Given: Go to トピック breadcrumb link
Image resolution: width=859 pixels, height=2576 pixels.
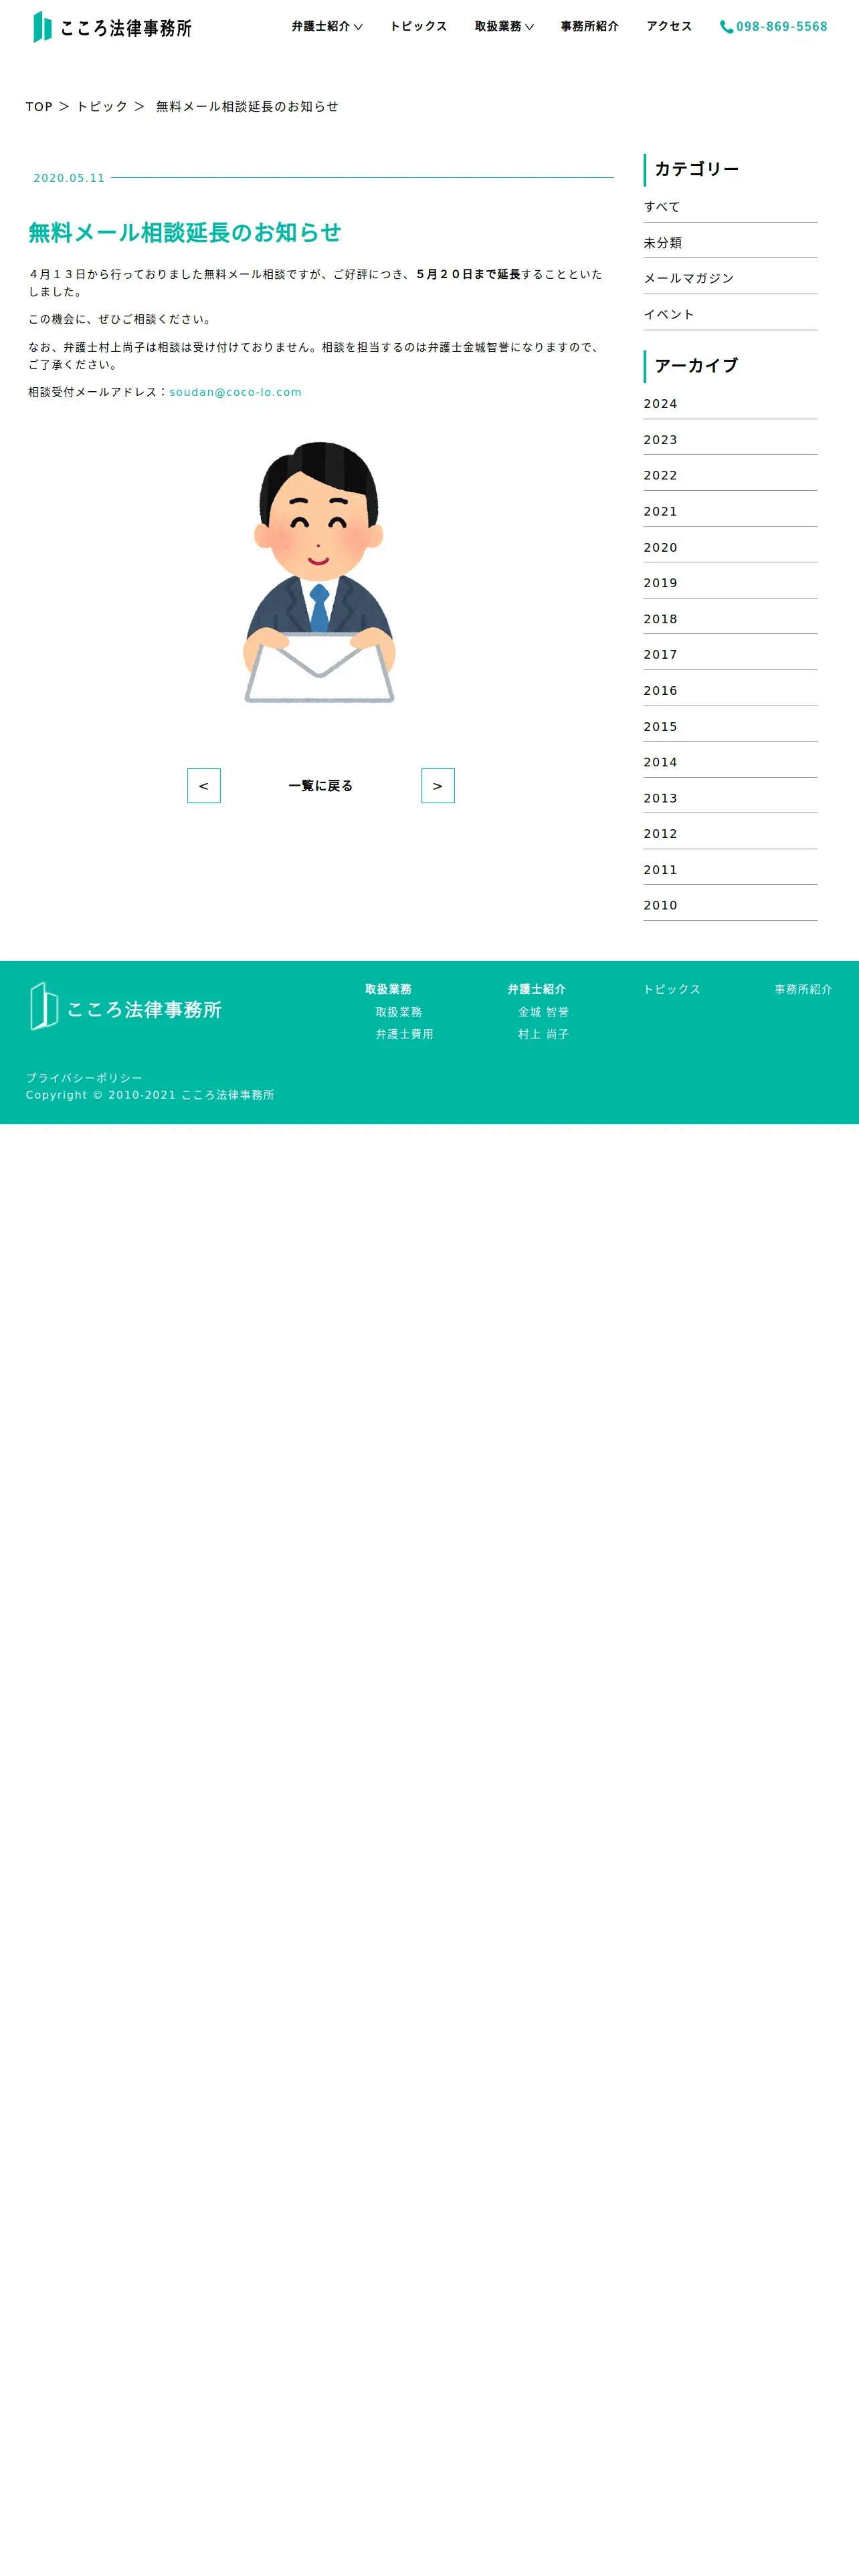Looking at the screenshot, I should [102, 106].
